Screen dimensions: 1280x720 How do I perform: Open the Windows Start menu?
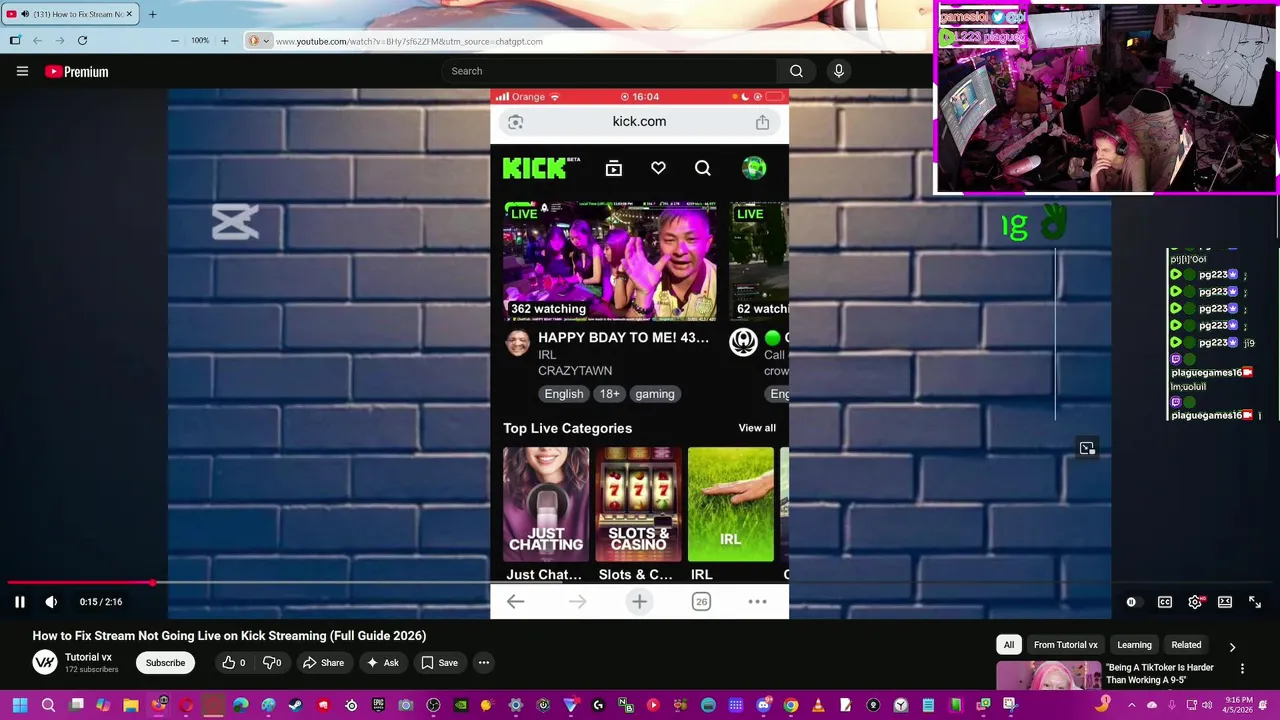(x=19, y=706)
